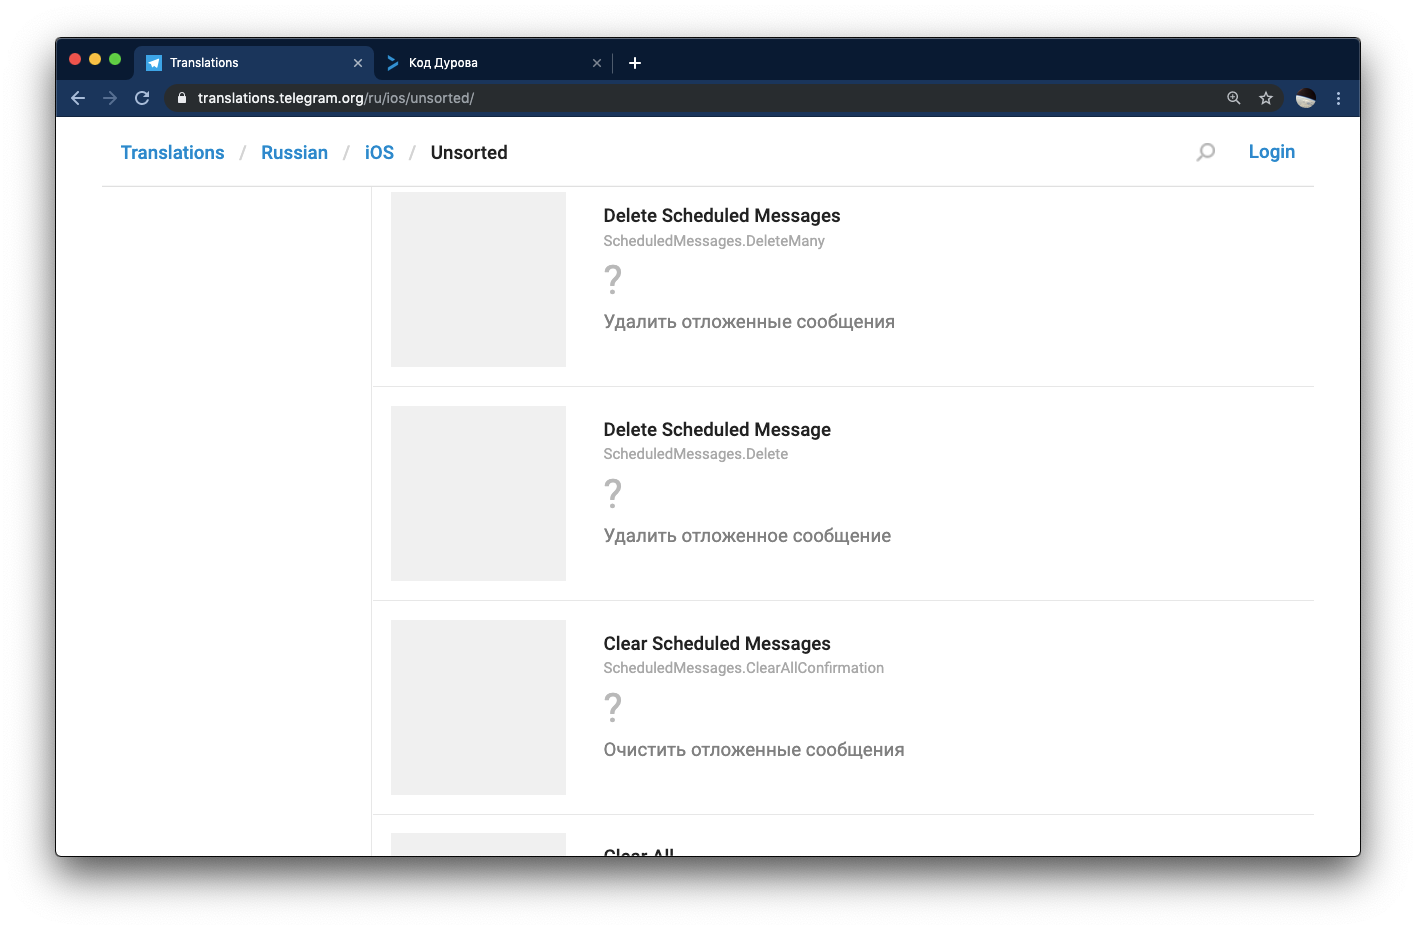The width and height of the screenshot is (1416, 930).
Task: Open the Chrome three-dot menu
Action: (x=1338, y=98)
